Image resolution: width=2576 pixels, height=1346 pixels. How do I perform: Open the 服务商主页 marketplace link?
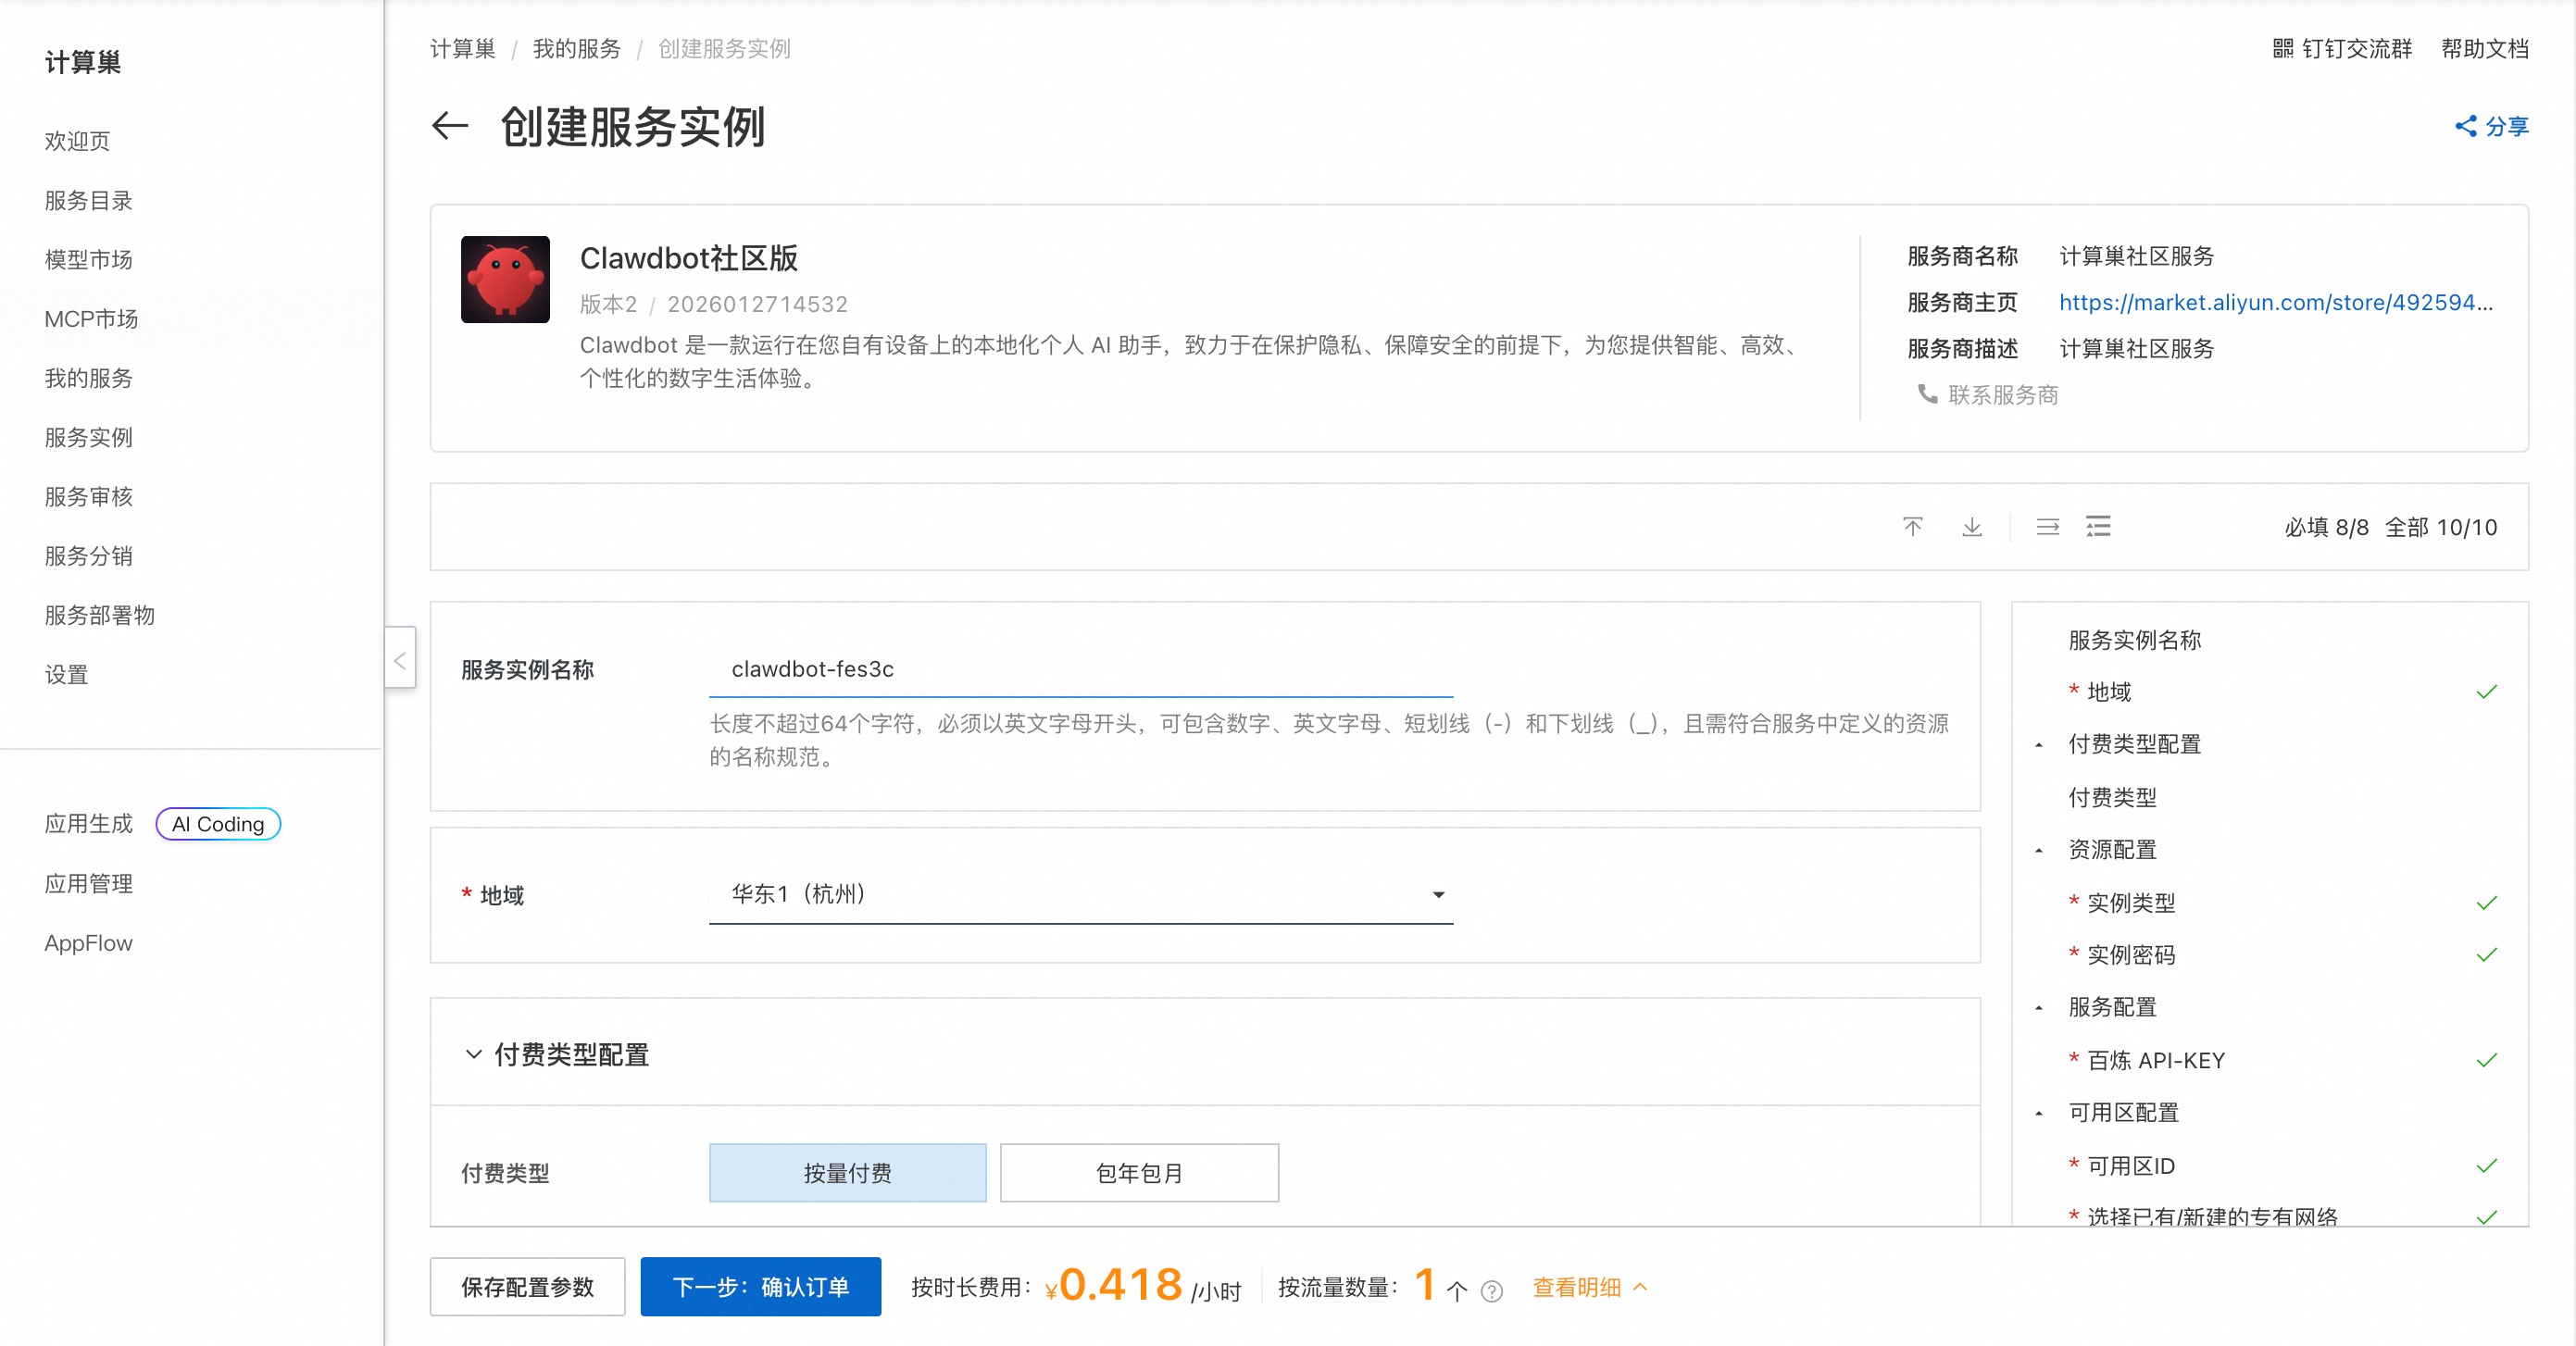[2274, 302]
